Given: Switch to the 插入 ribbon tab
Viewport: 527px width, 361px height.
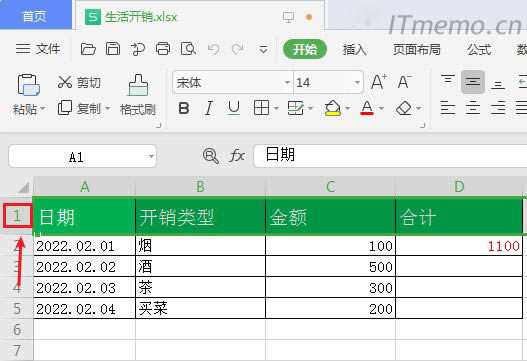Looking at the screenshot, I should 355,50.
